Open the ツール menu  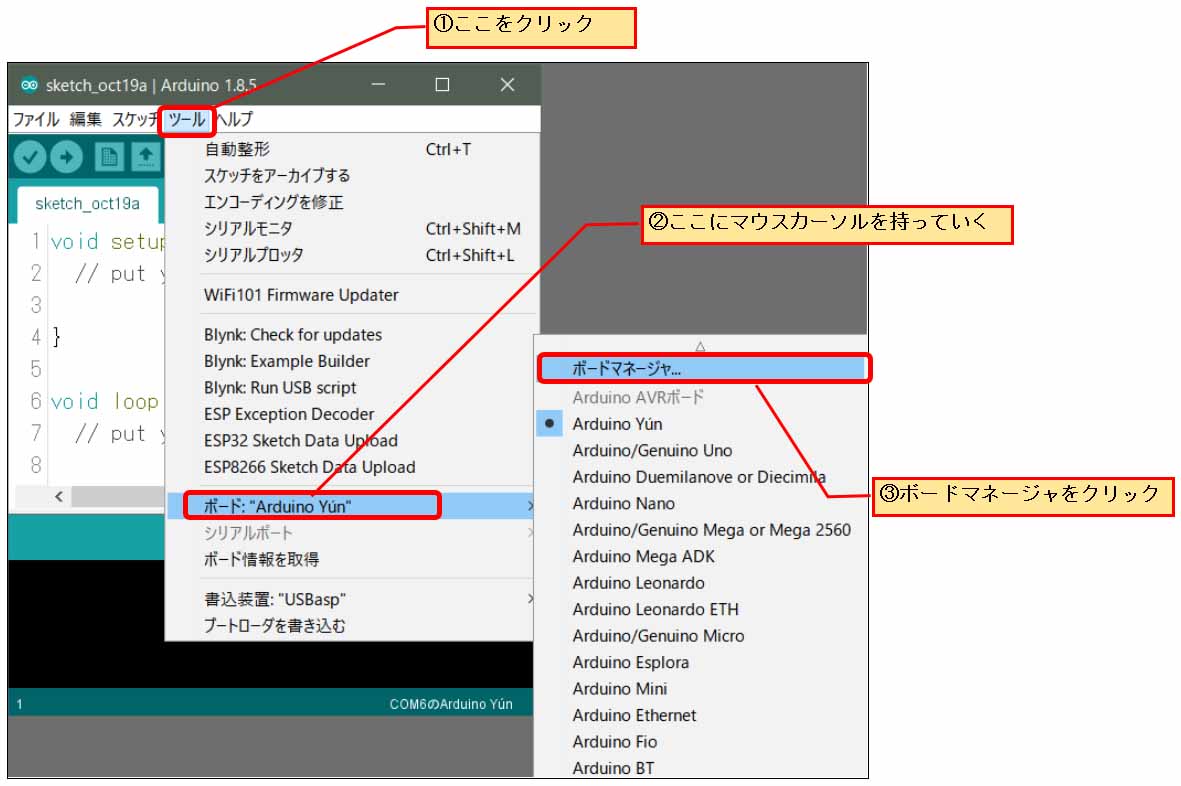click(x=187, y=120)
